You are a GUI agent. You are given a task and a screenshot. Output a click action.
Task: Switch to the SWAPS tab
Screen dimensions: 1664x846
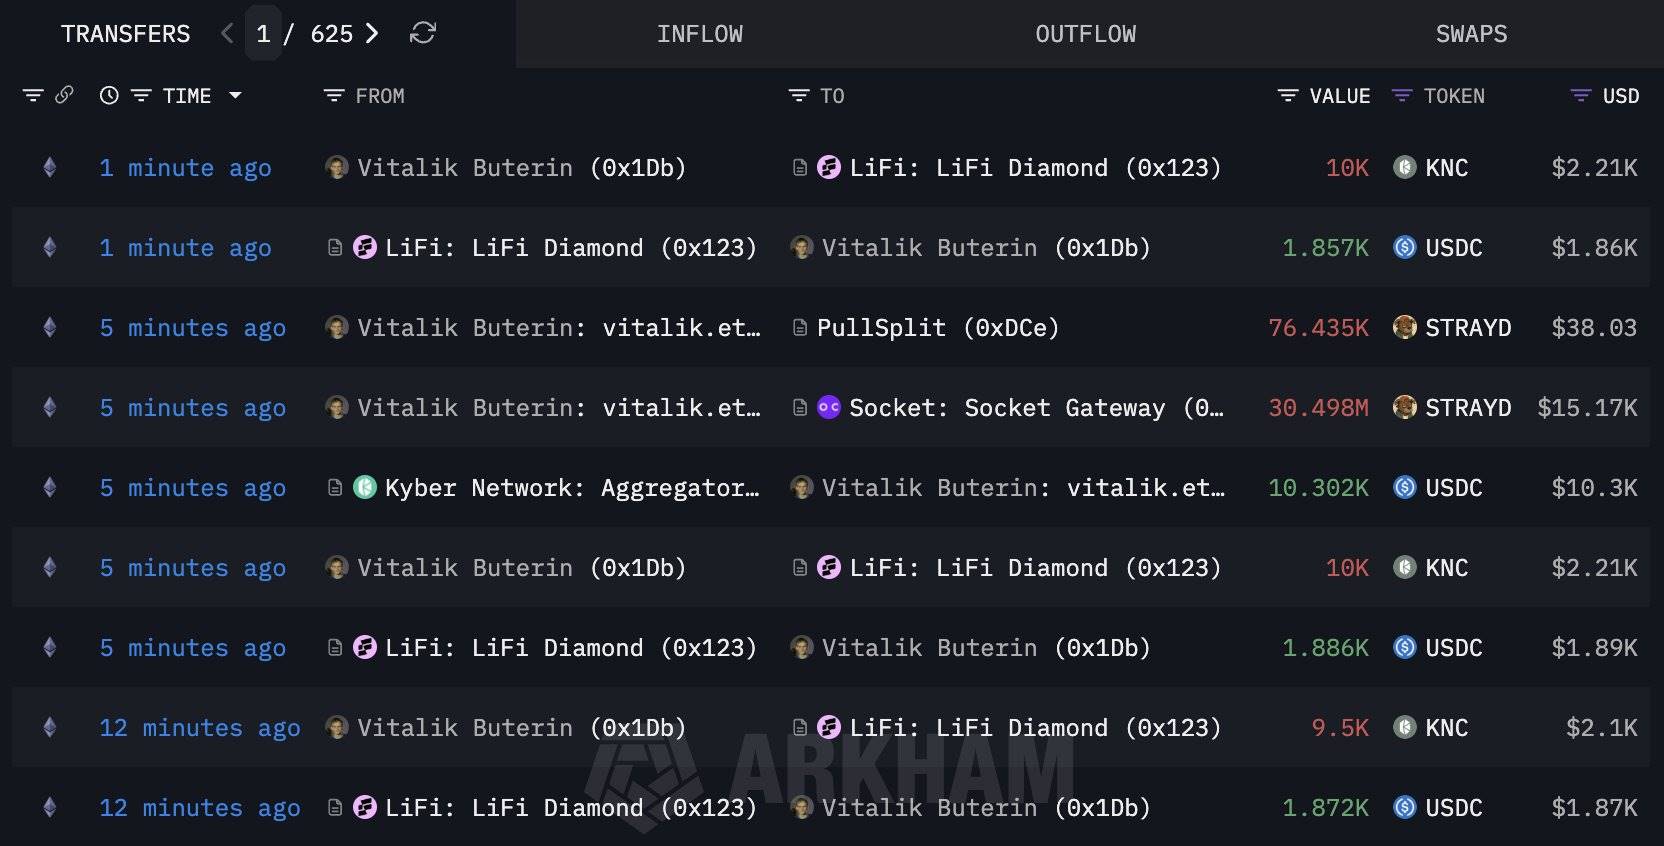coord(1471,33)
